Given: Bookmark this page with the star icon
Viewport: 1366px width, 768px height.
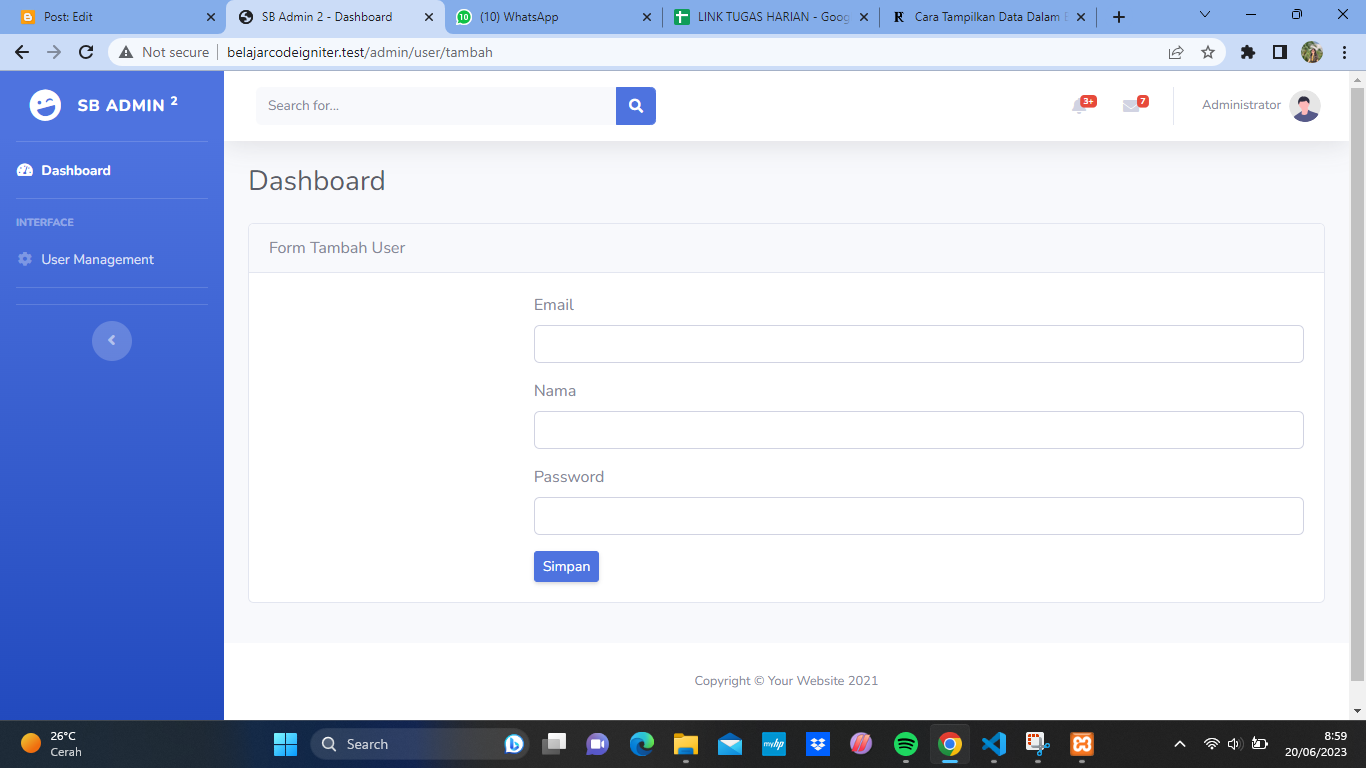Looking at the screenshot, I should [1208, 52].
